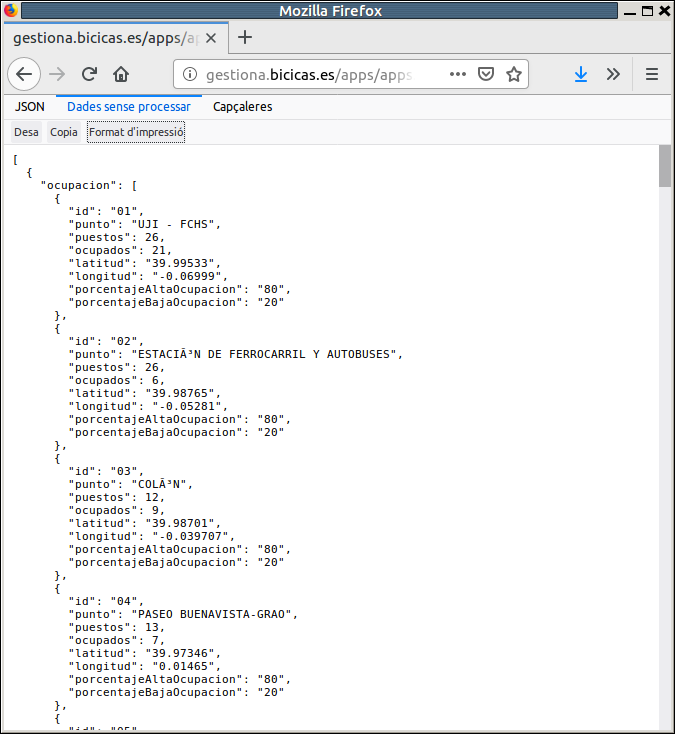Save page to Pocket

[x=486, y=74]
